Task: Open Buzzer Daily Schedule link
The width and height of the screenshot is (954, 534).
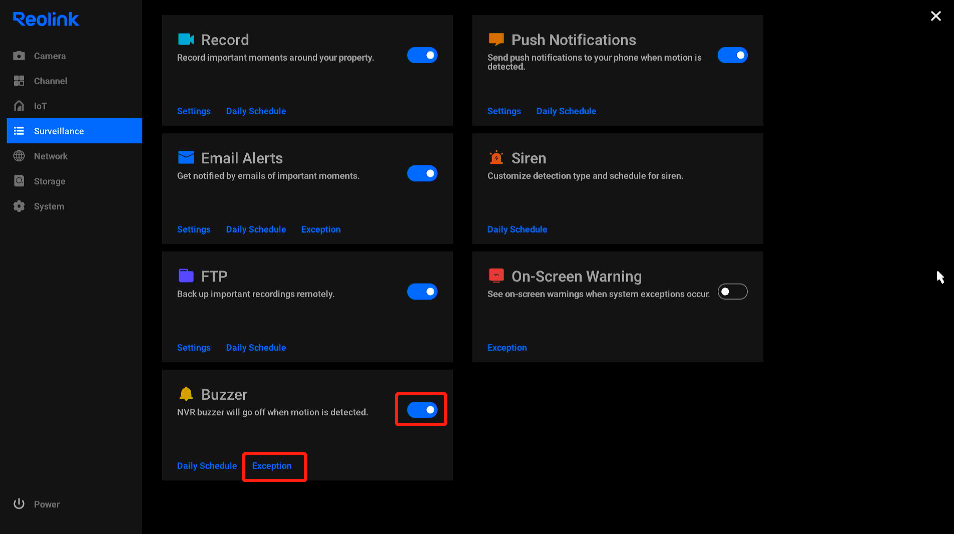Action: pyautogui.click(x=207, y=466)
